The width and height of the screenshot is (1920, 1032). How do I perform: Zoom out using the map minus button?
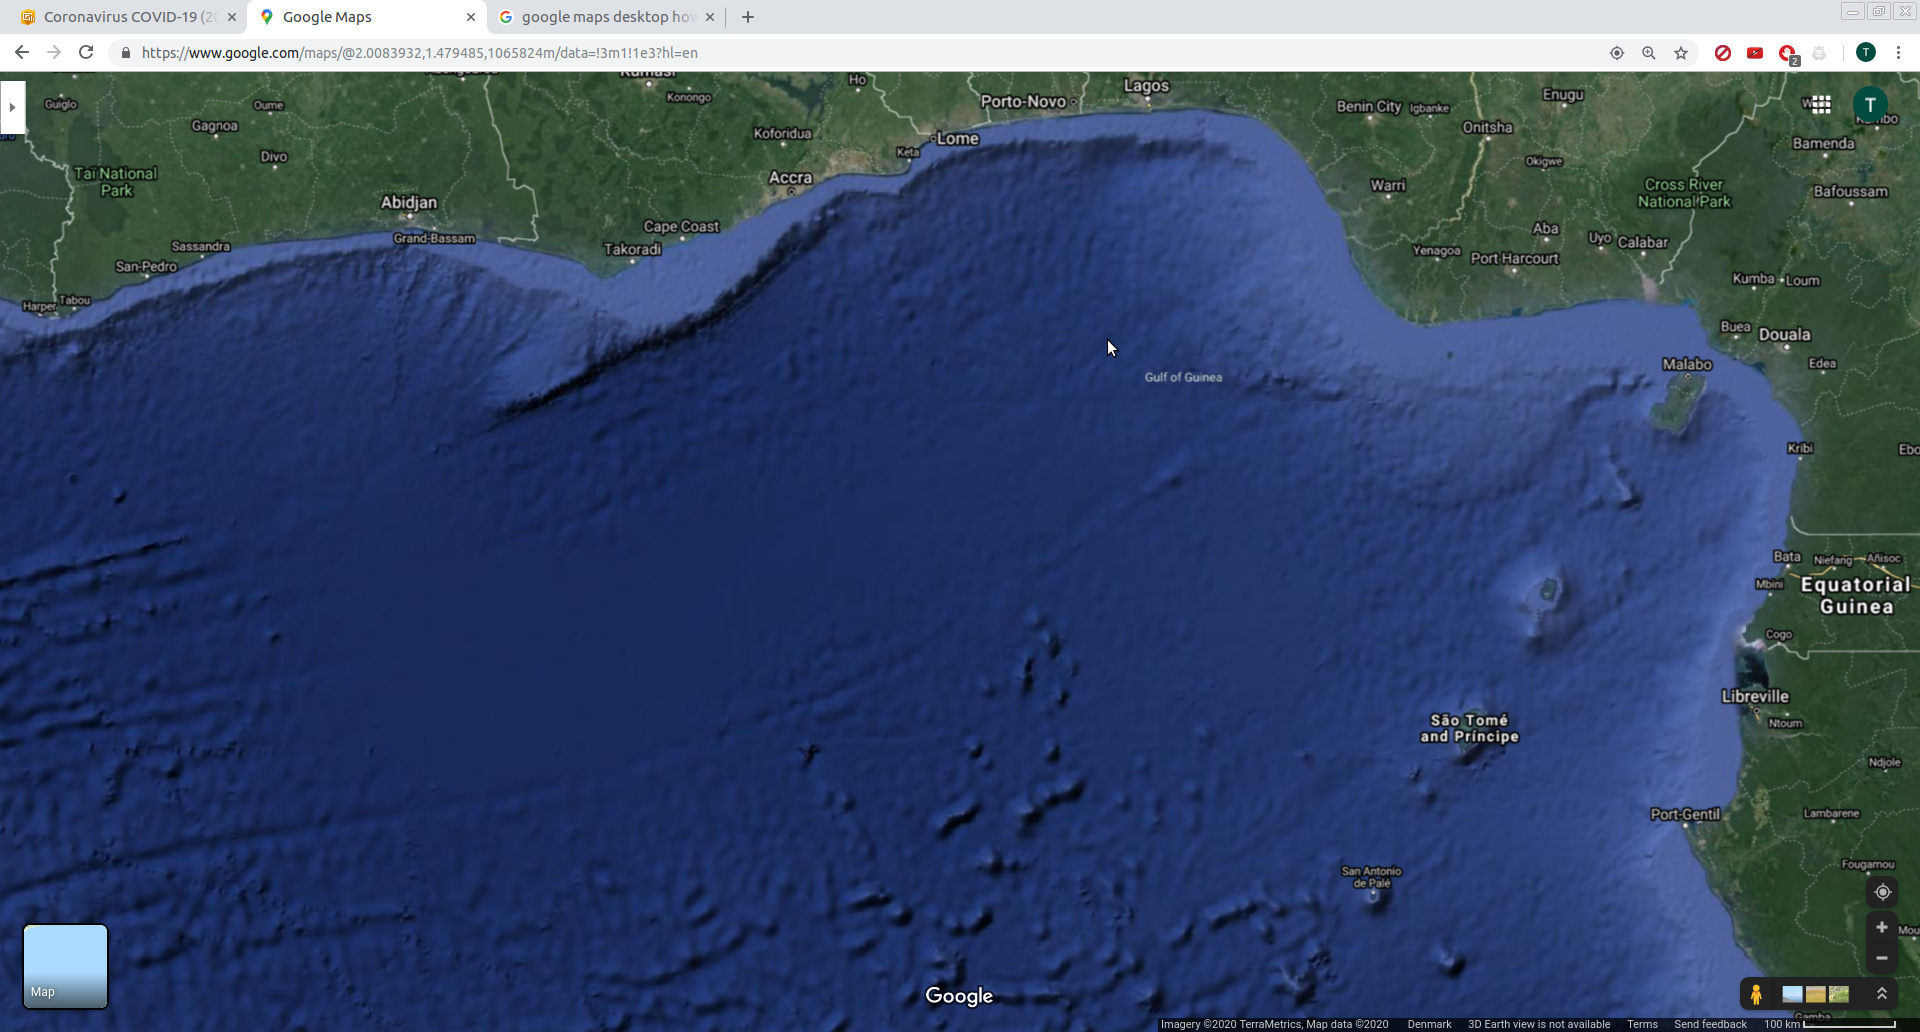[x=1881, y=958]
